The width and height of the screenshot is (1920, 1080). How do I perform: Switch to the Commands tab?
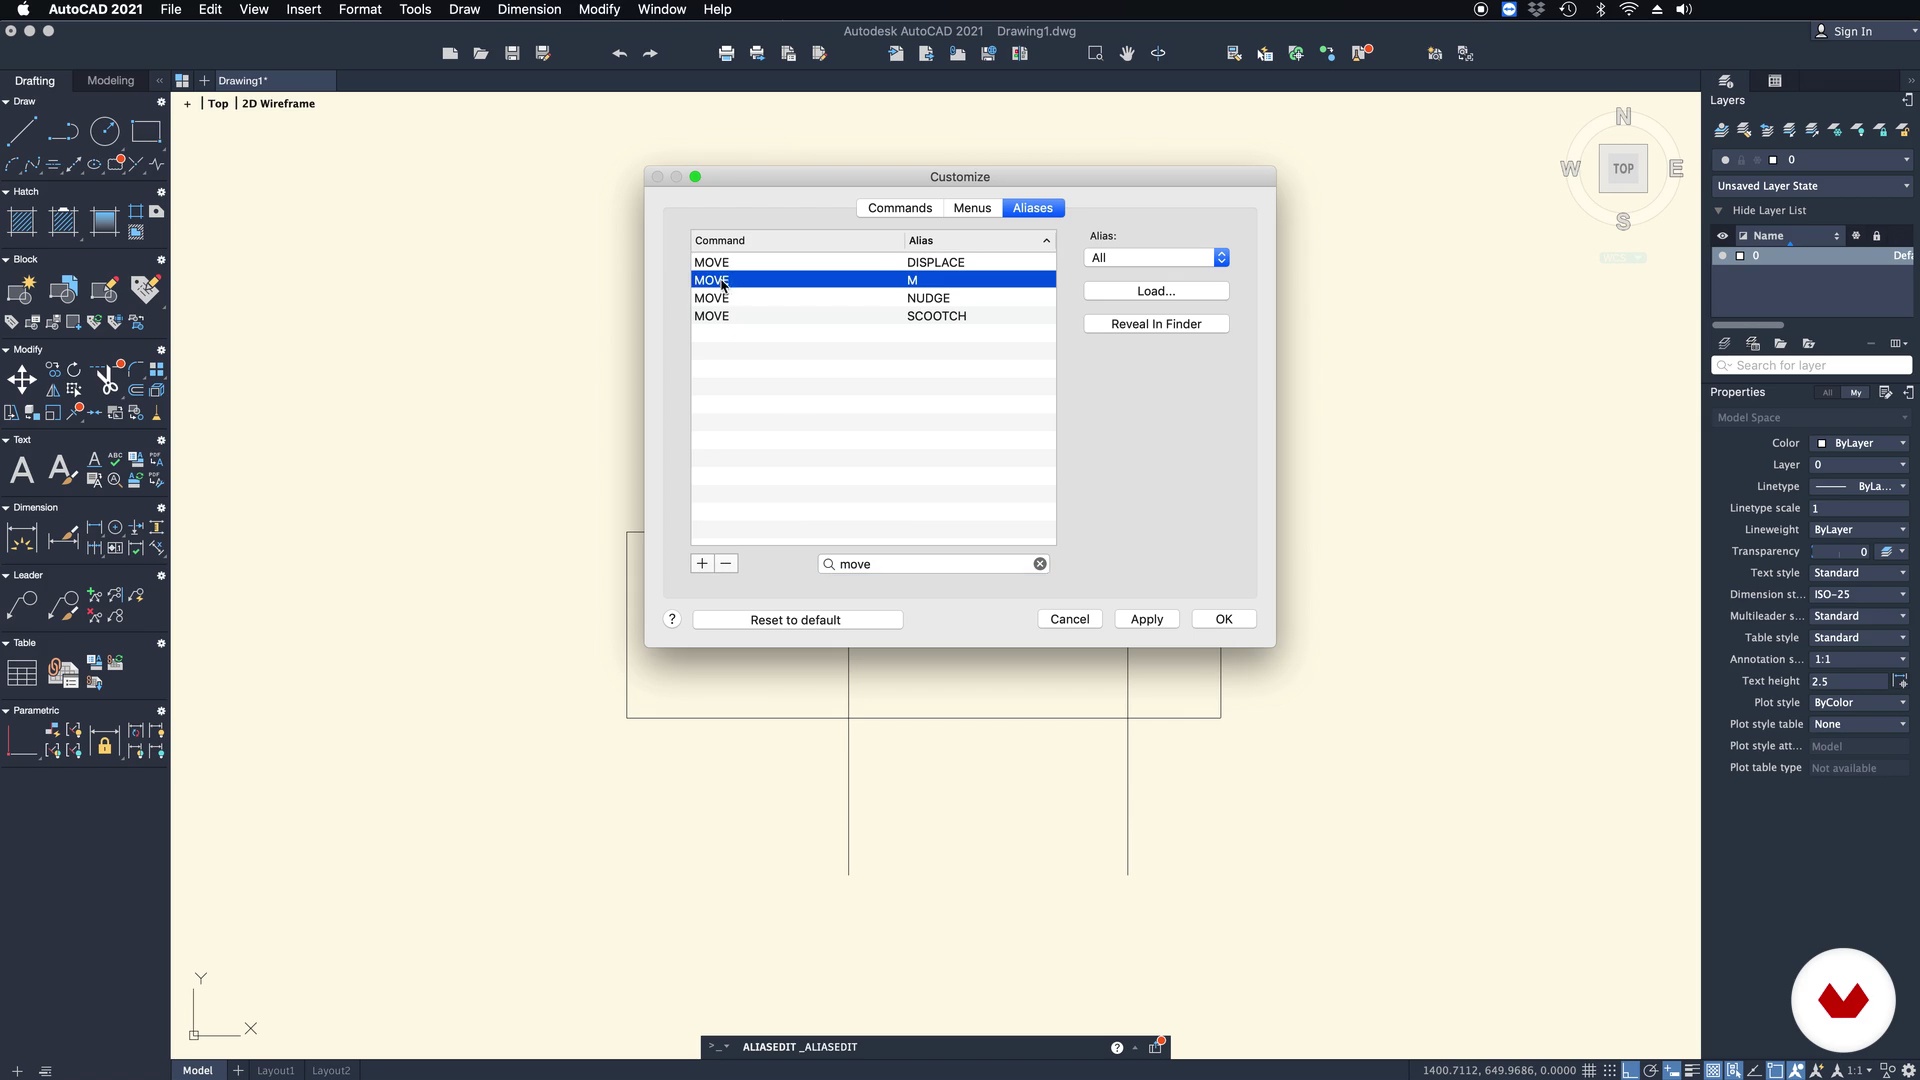[x=900, y=208]
